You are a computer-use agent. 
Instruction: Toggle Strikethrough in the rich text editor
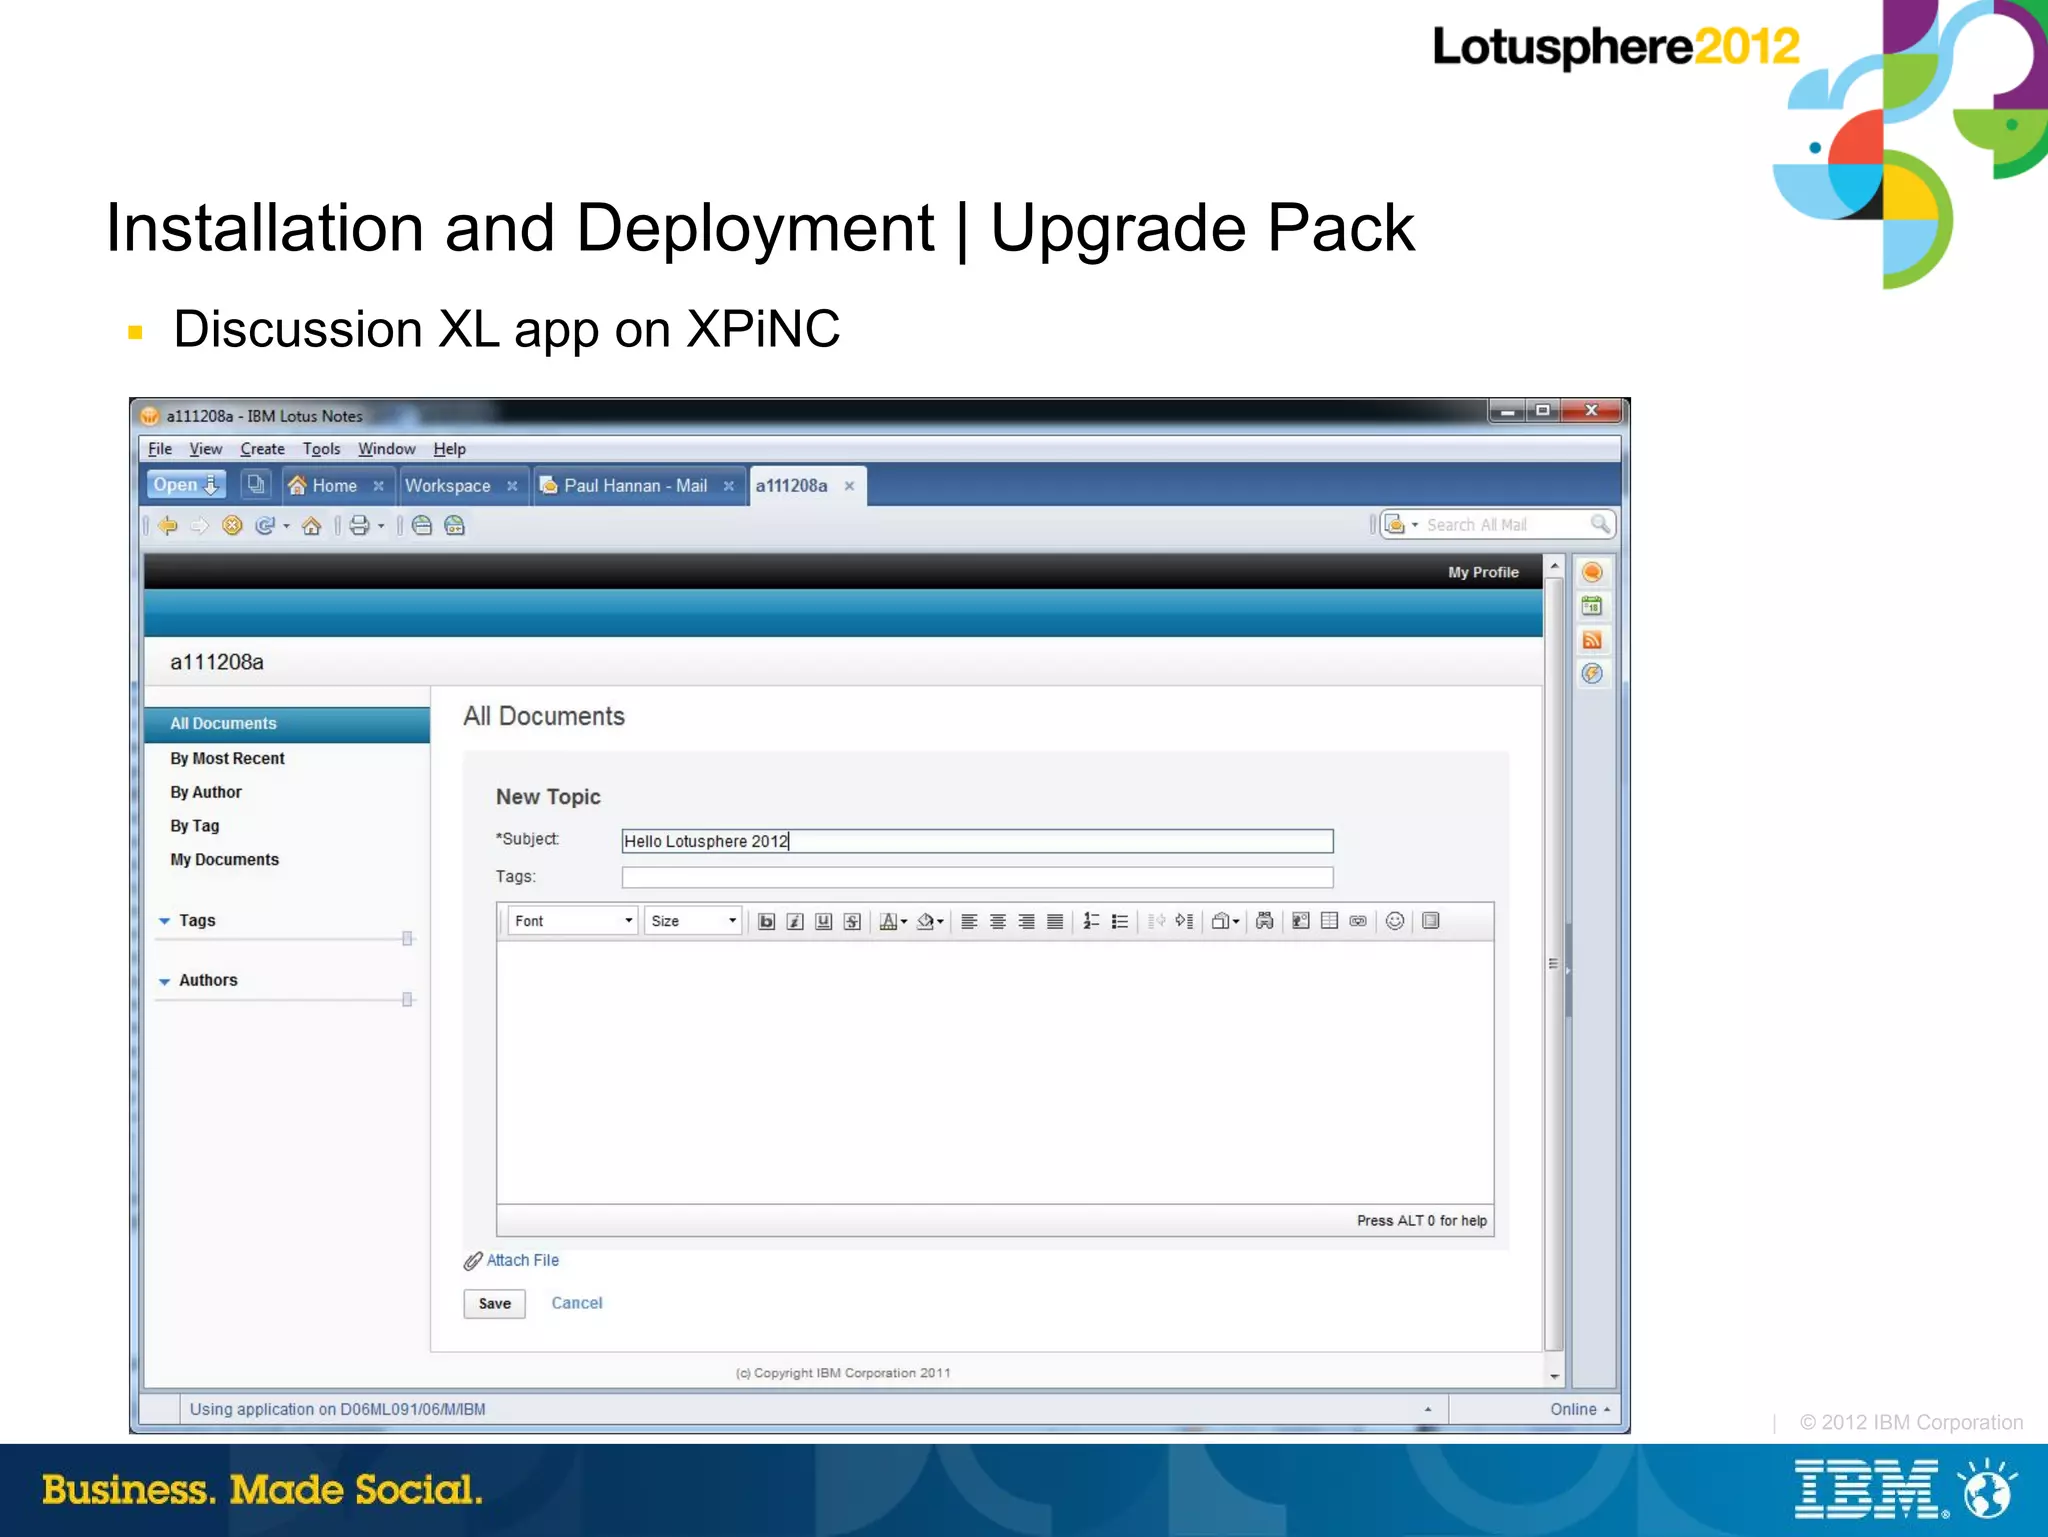[852, 921]
